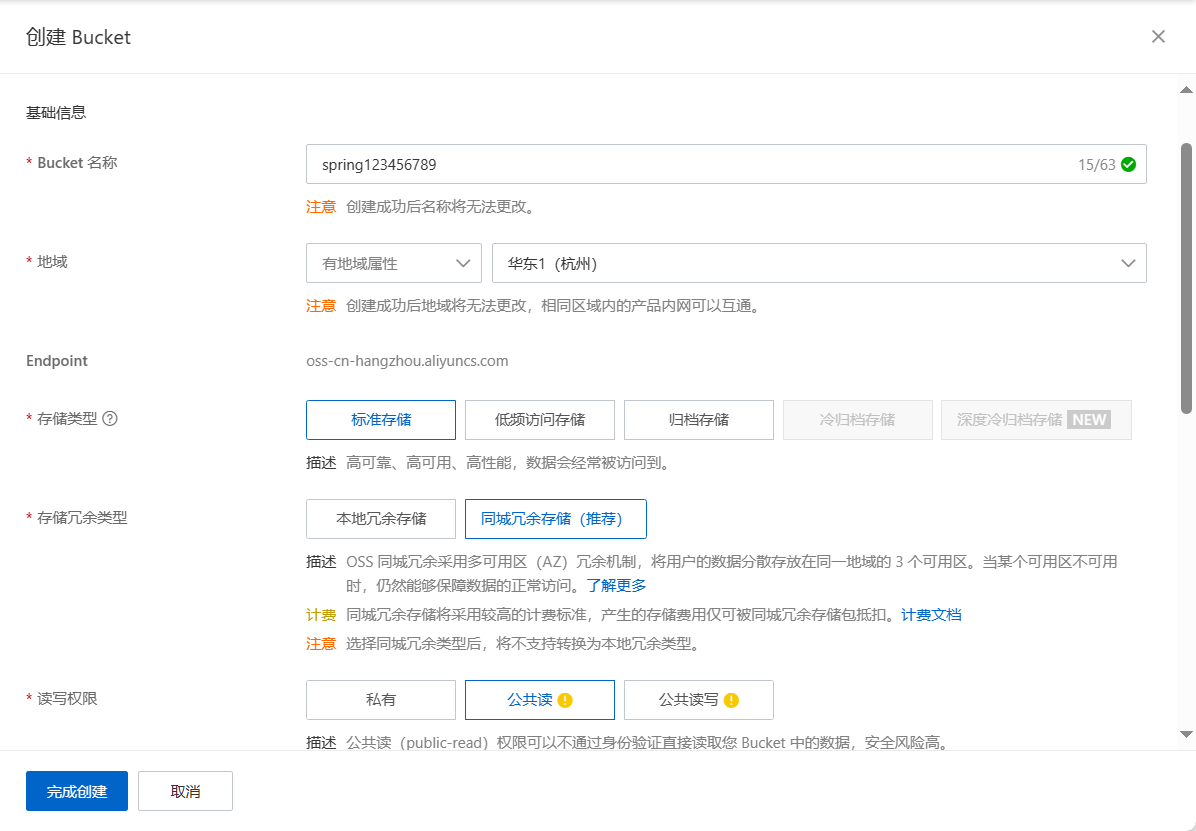Select 归档存储 storage type
The image size is (1196, 831).
pyautogui.click(x=699, y=420)
